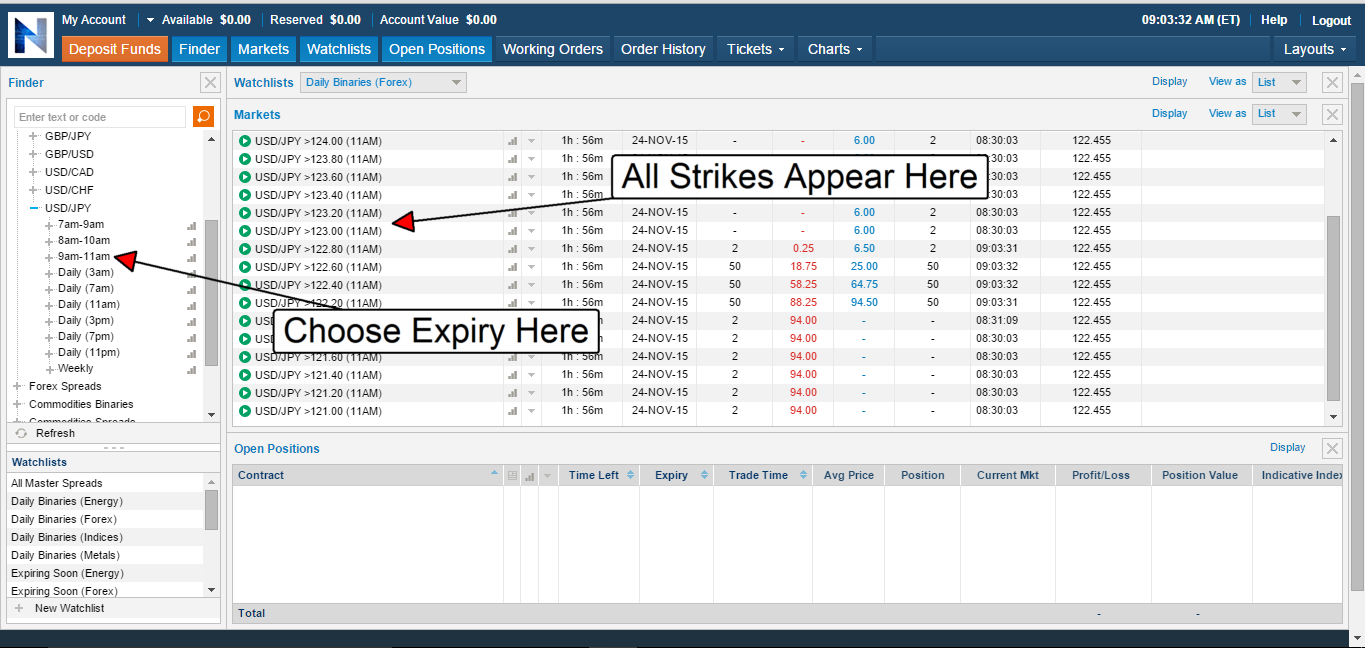Open chart icon beside Weekly in Finder
The image size is (1365, 648).
192,369
